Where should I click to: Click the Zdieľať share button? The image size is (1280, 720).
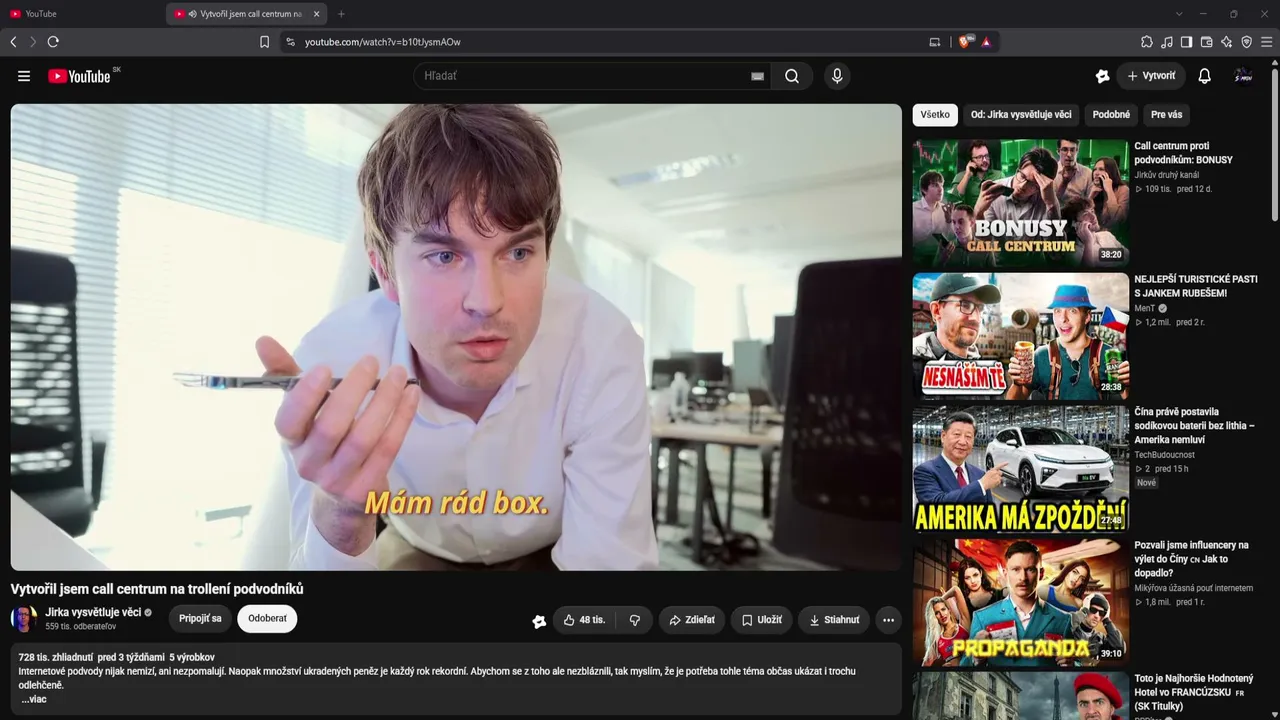pyautogui.click(x=692, y=620)
